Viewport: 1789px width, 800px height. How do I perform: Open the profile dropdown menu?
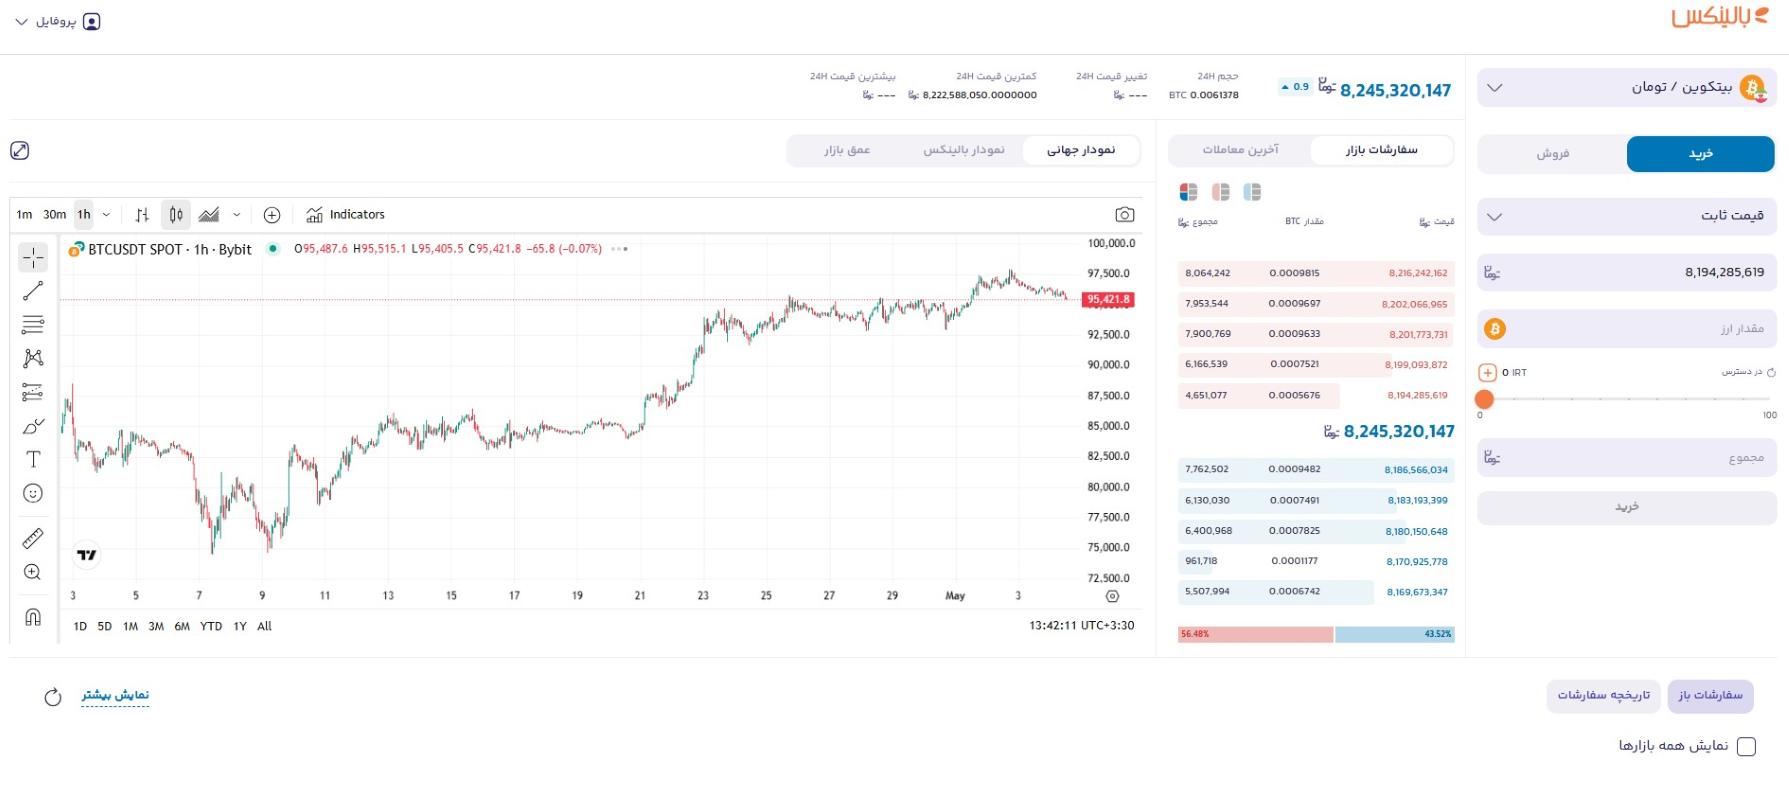(x=57, y=22)
